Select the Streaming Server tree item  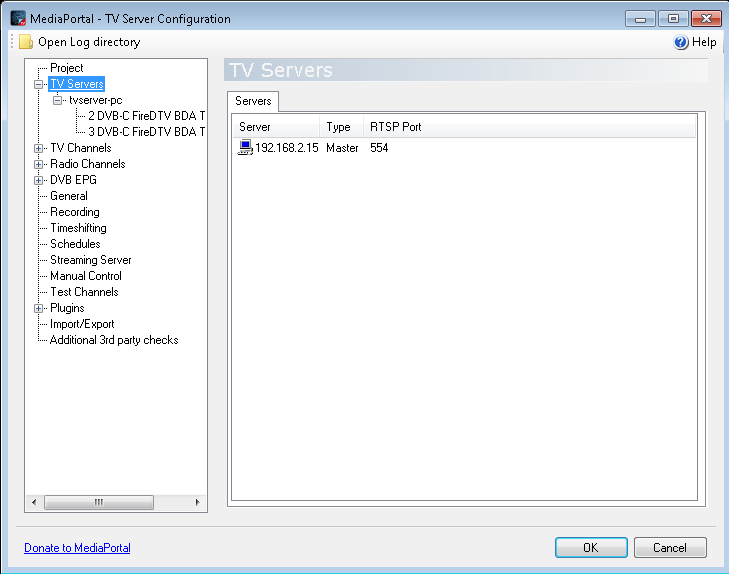pyautogui.click(x=91, y=260)
